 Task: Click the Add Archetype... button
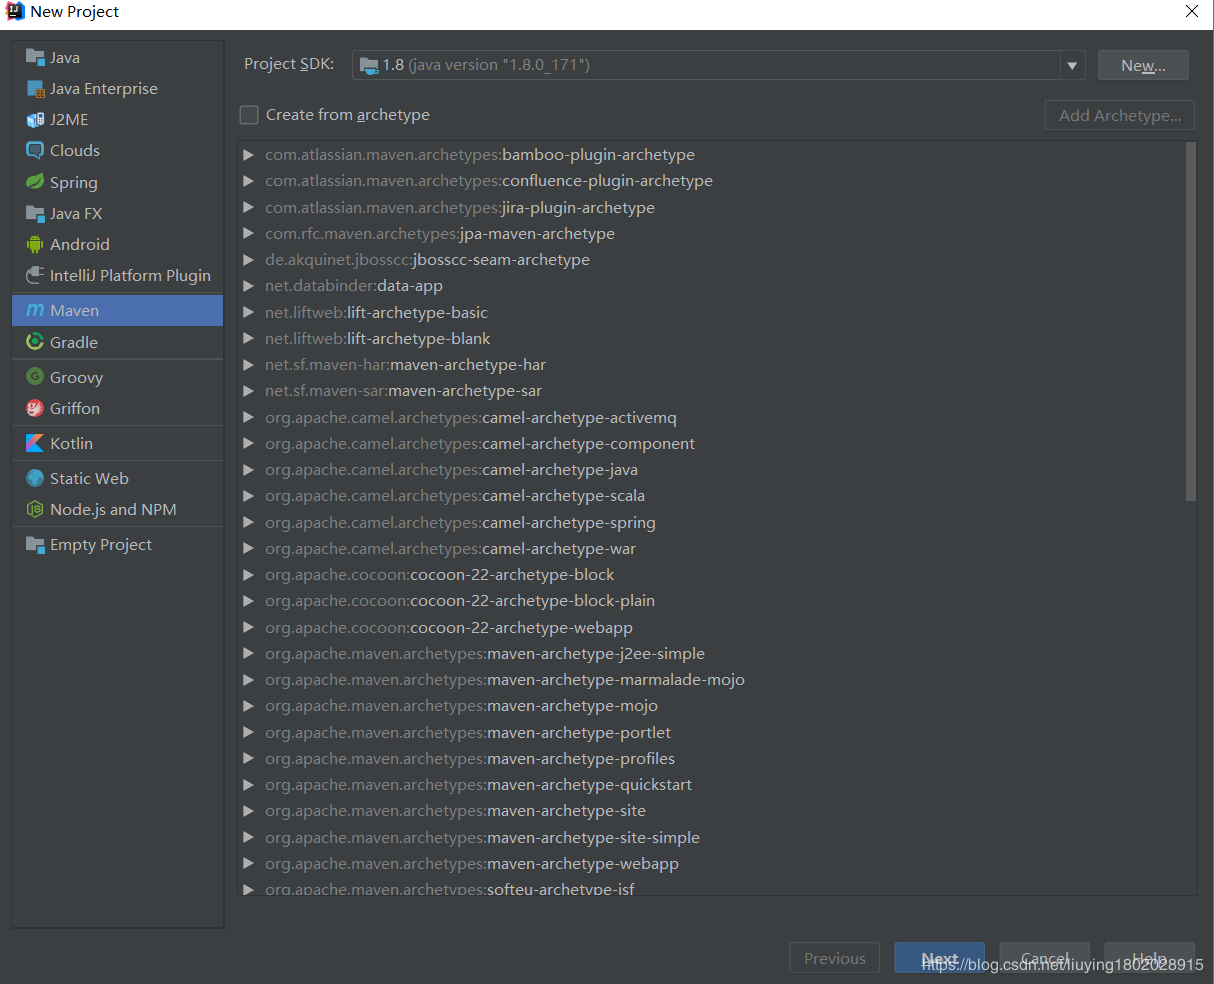[1120, 115]
